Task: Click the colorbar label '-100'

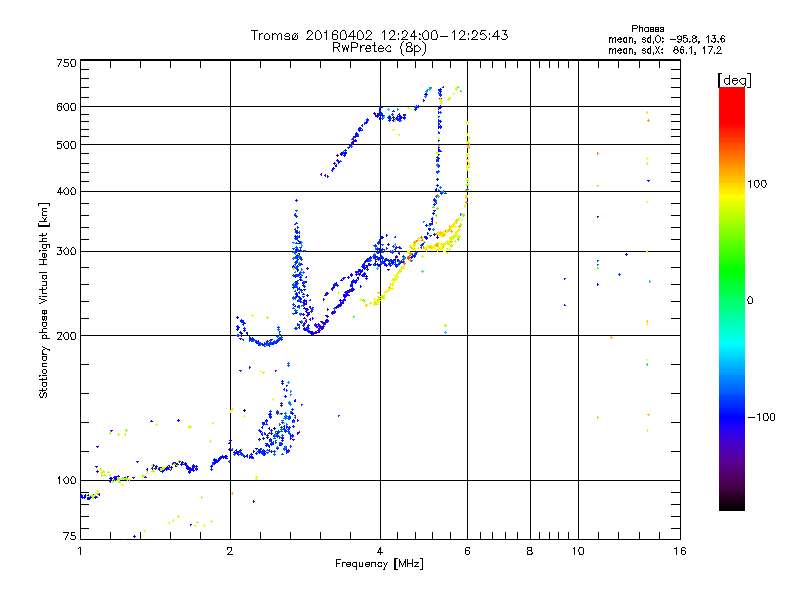Action: tap(761, 417)
